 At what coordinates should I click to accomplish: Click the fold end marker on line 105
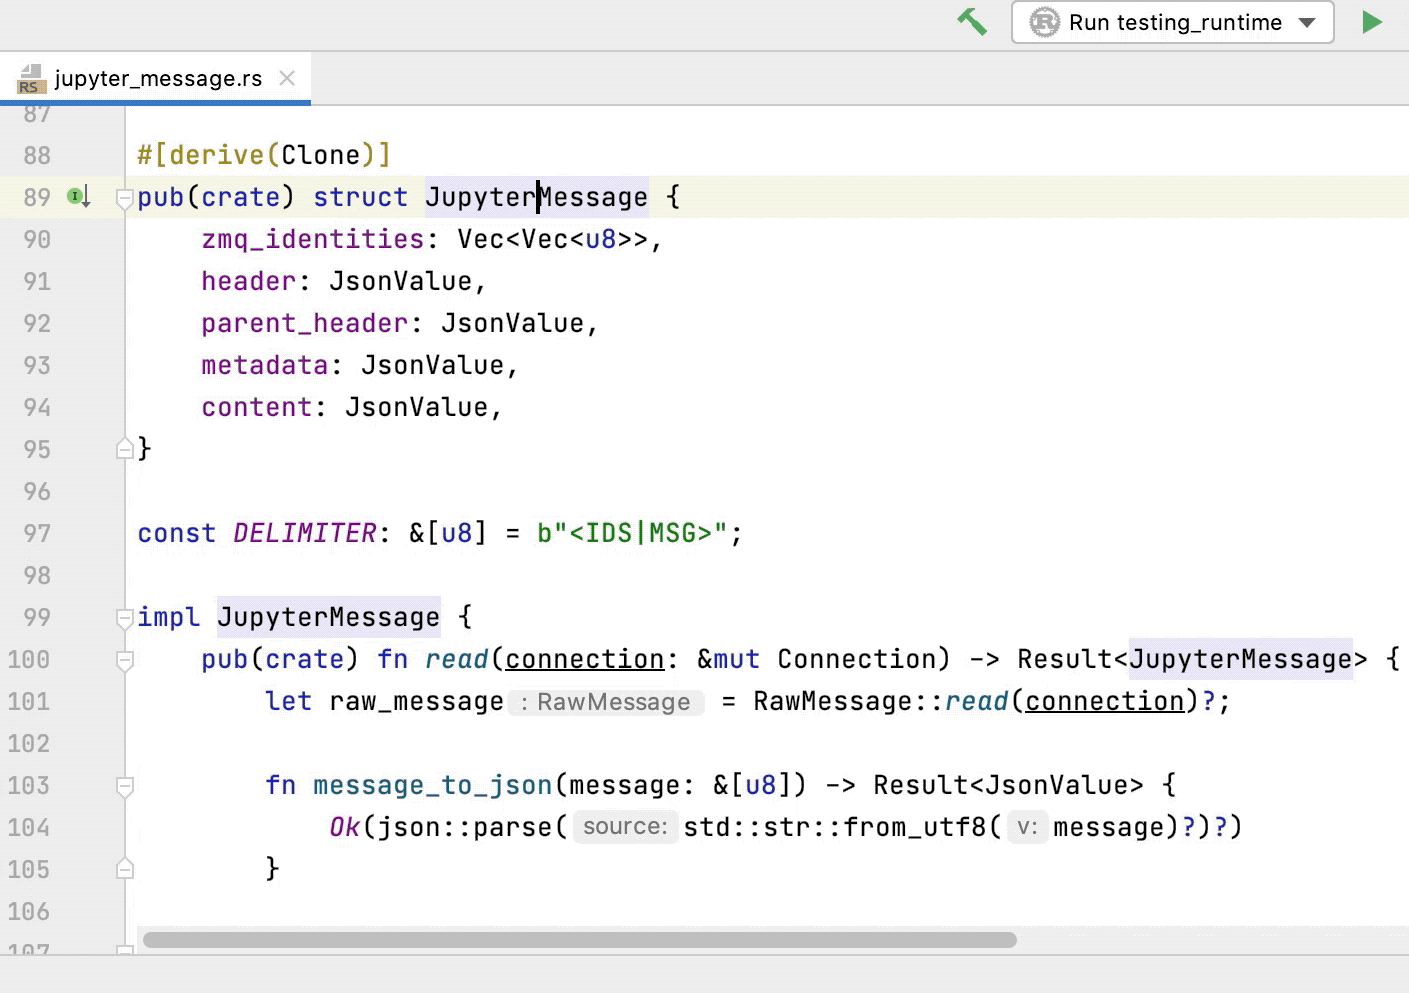point(125,868)
